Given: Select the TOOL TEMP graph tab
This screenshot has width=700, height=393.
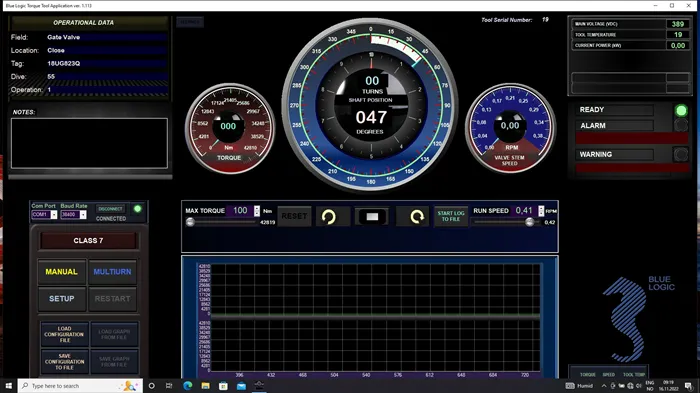Looking at the screenshot, I should 633,375.
